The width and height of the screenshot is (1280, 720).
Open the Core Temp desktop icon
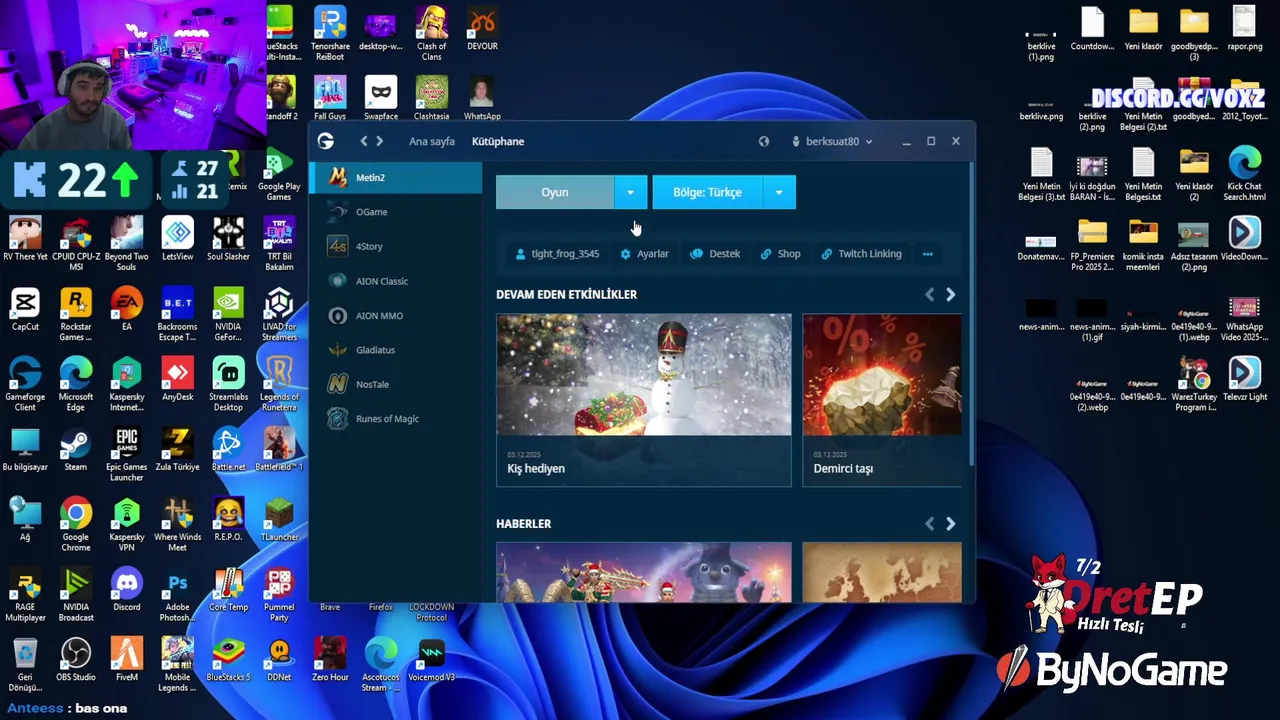[228, 589]
